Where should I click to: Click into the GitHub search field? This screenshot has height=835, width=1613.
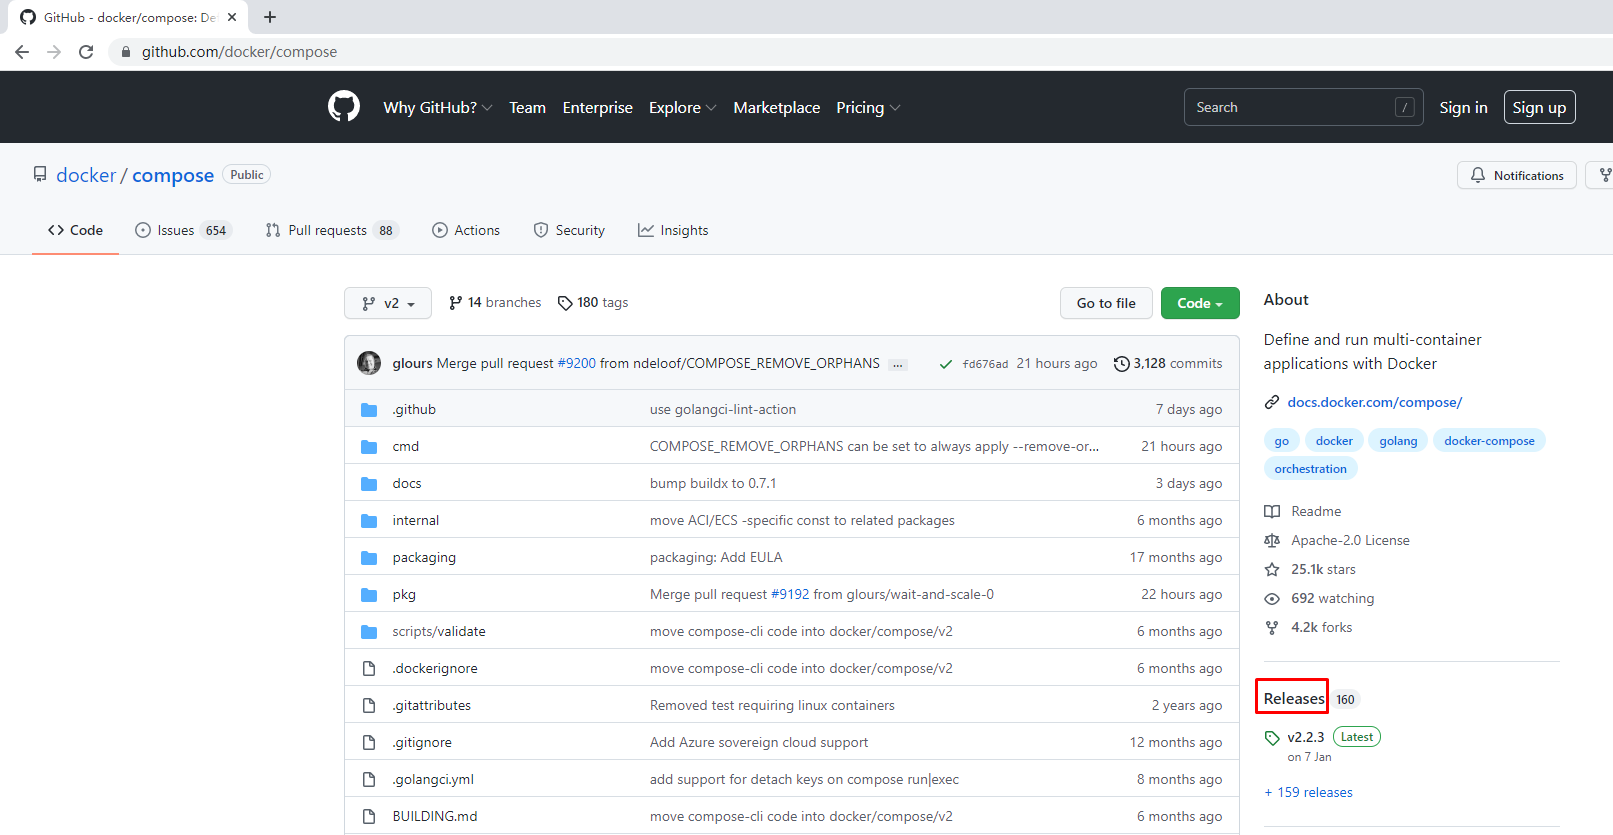pyautogui.click(x=1290, y=107)
